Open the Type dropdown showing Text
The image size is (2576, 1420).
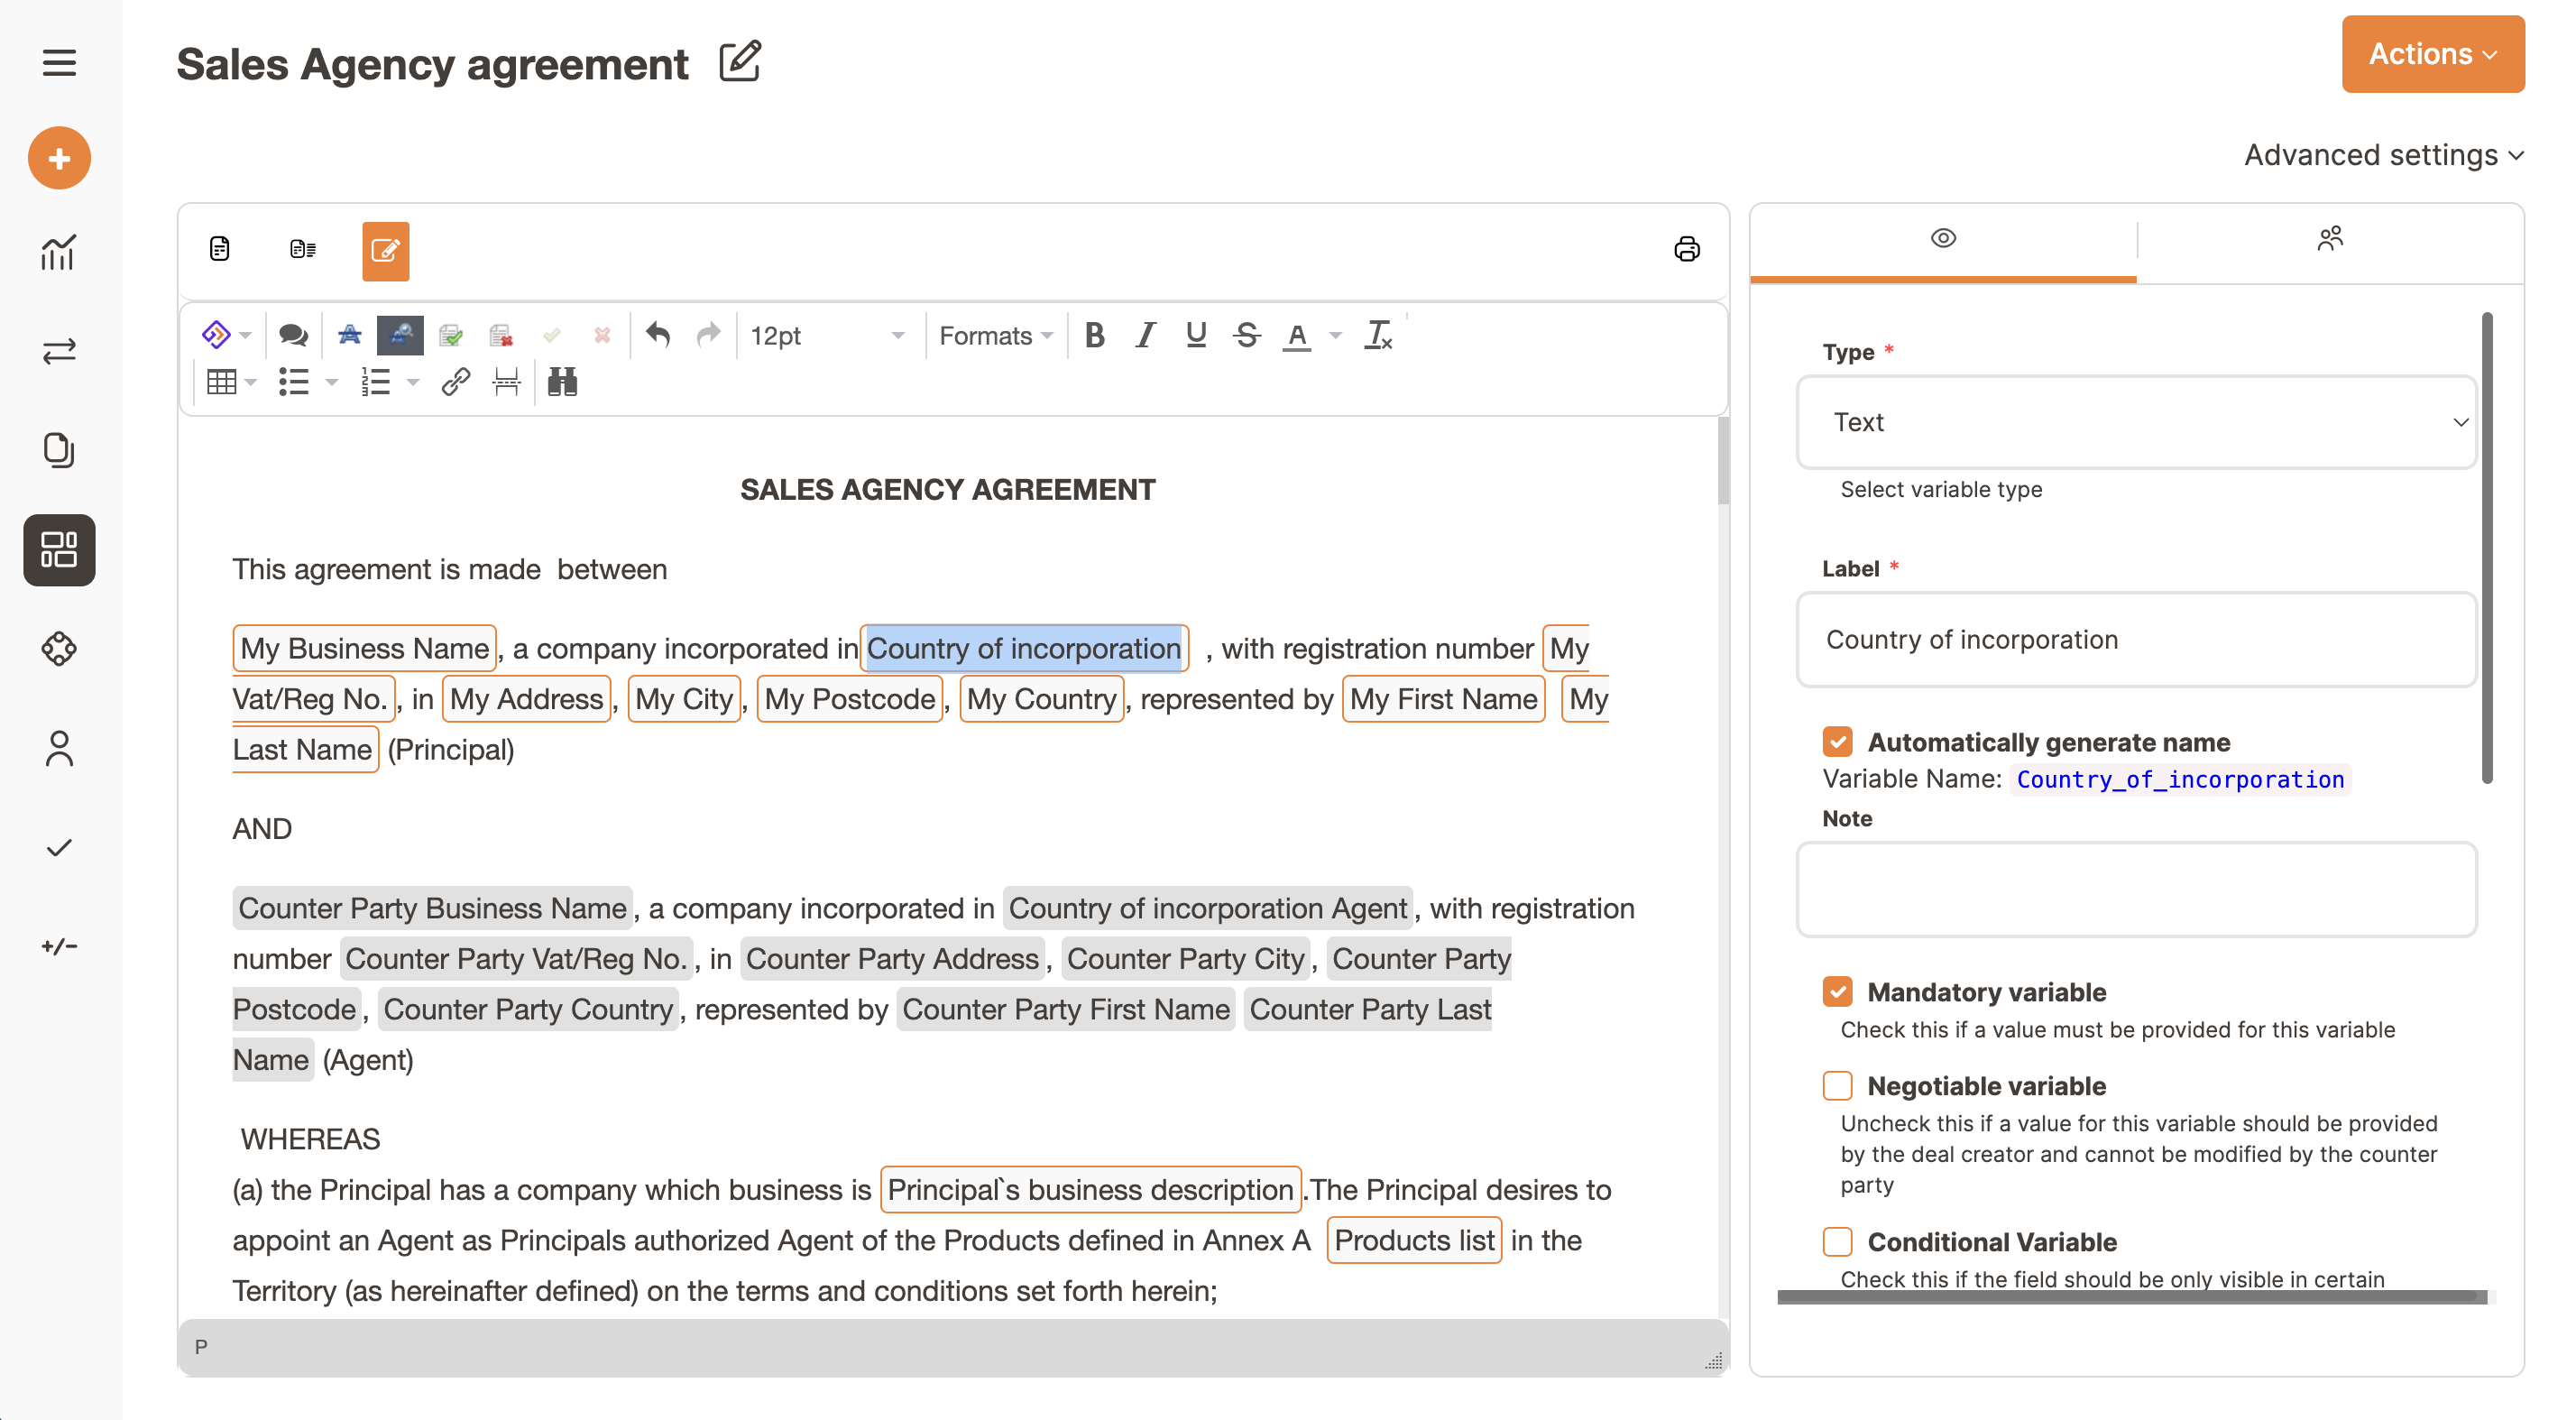click(x=2136, y=422)
